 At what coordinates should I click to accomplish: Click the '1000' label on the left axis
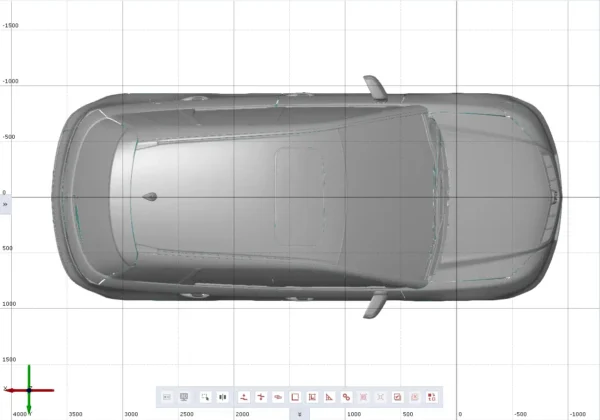tap(9, 304)
